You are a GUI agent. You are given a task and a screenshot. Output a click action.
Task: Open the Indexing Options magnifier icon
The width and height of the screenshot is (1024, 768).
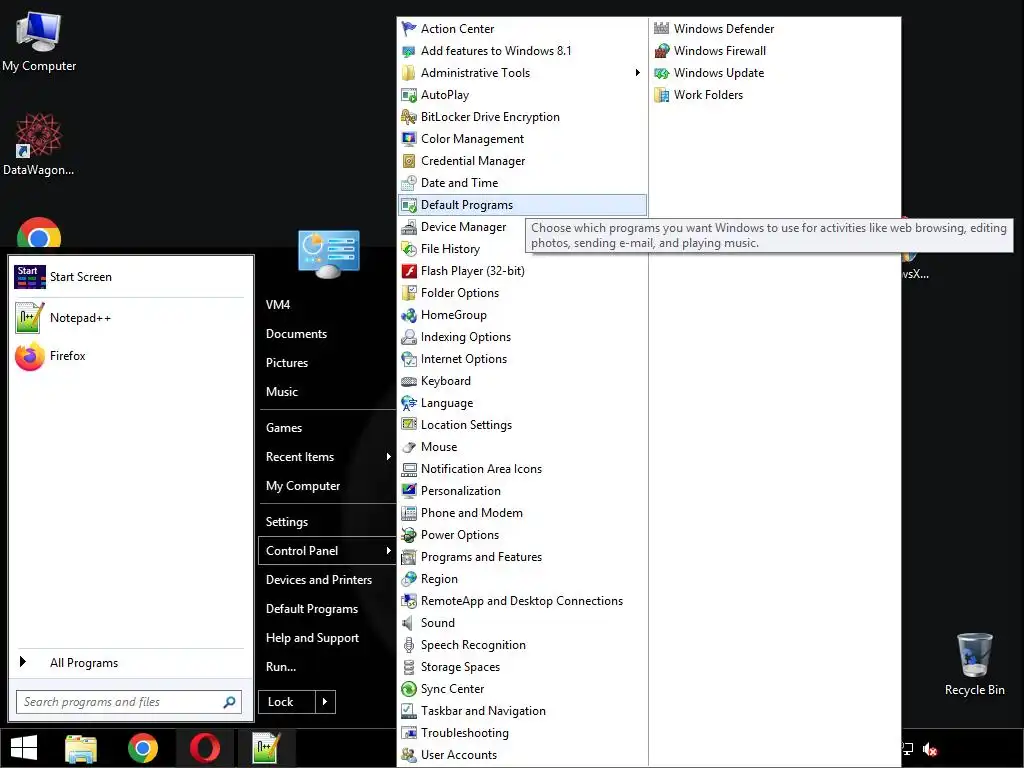tap(409, 337)
